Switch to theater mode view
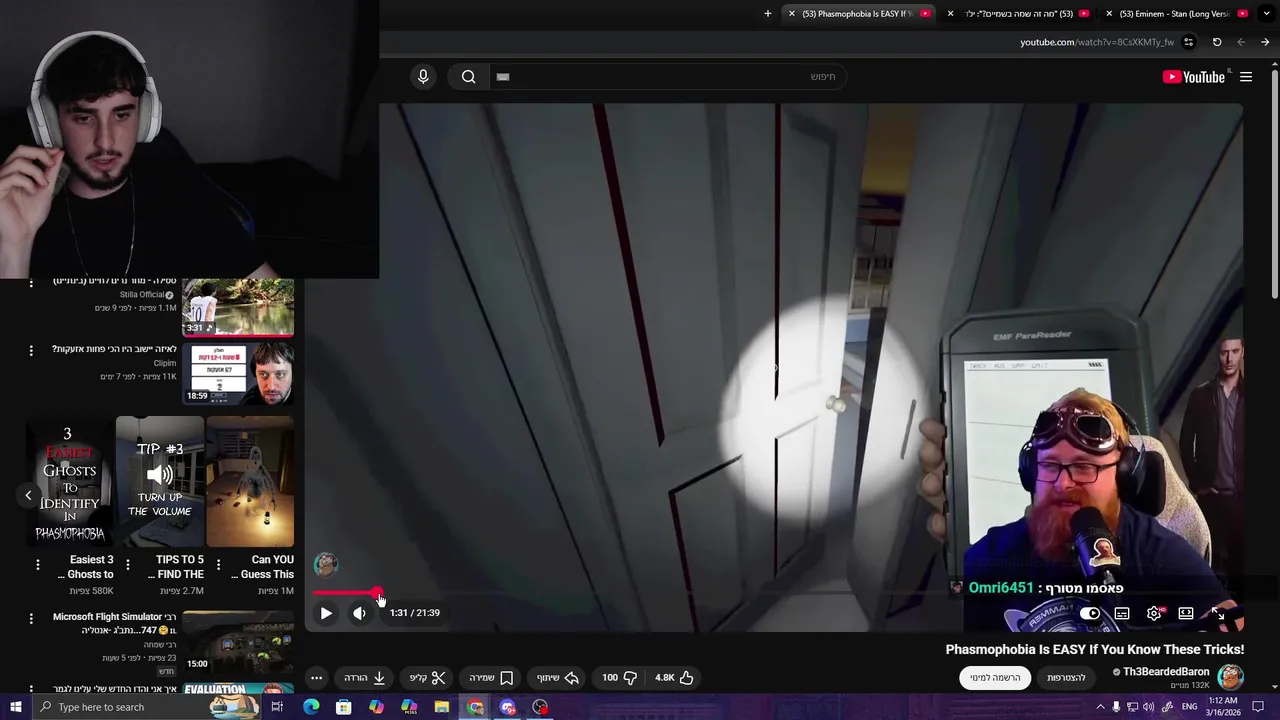The image size is (1280, 720). (x=1186, y=613)
